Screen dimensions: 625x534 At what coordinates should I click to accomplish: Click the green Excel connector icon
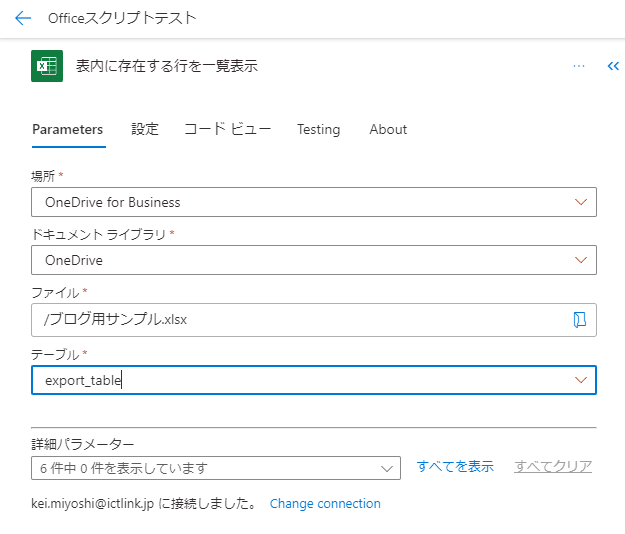(x=47, y=66)
